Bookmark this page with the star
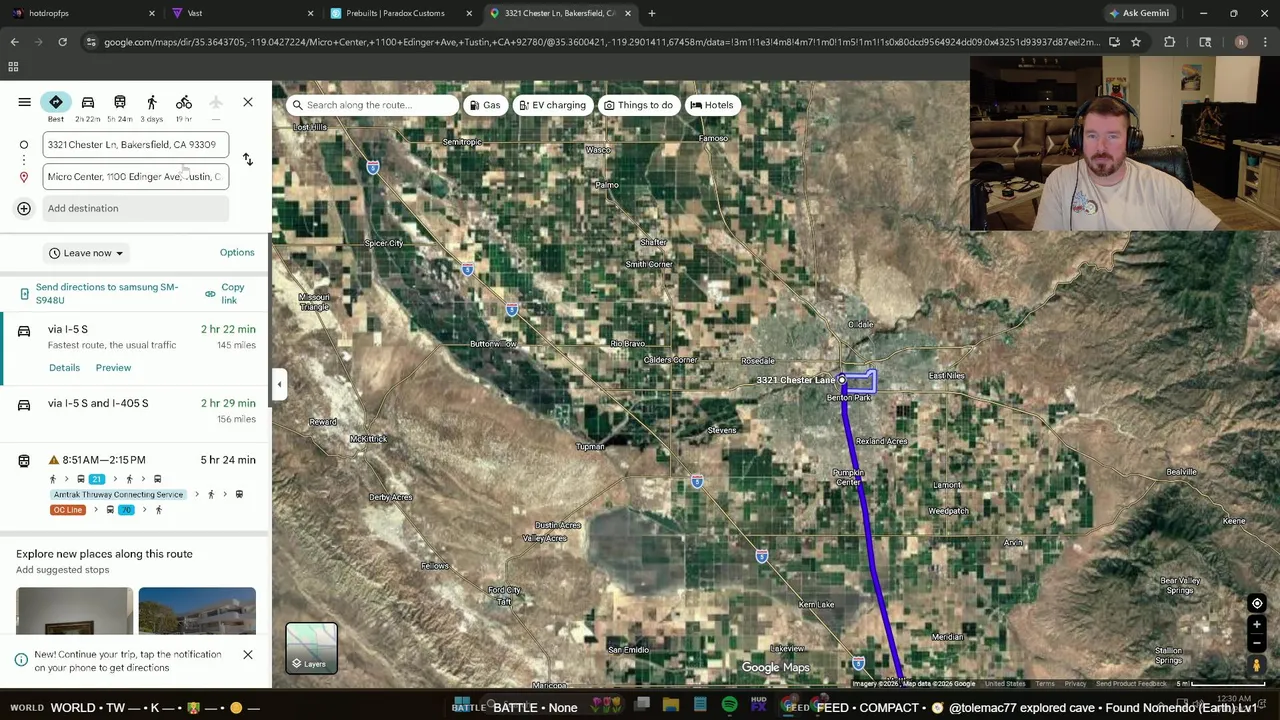The image size is (1280, 720). [x=1136, y=42]
